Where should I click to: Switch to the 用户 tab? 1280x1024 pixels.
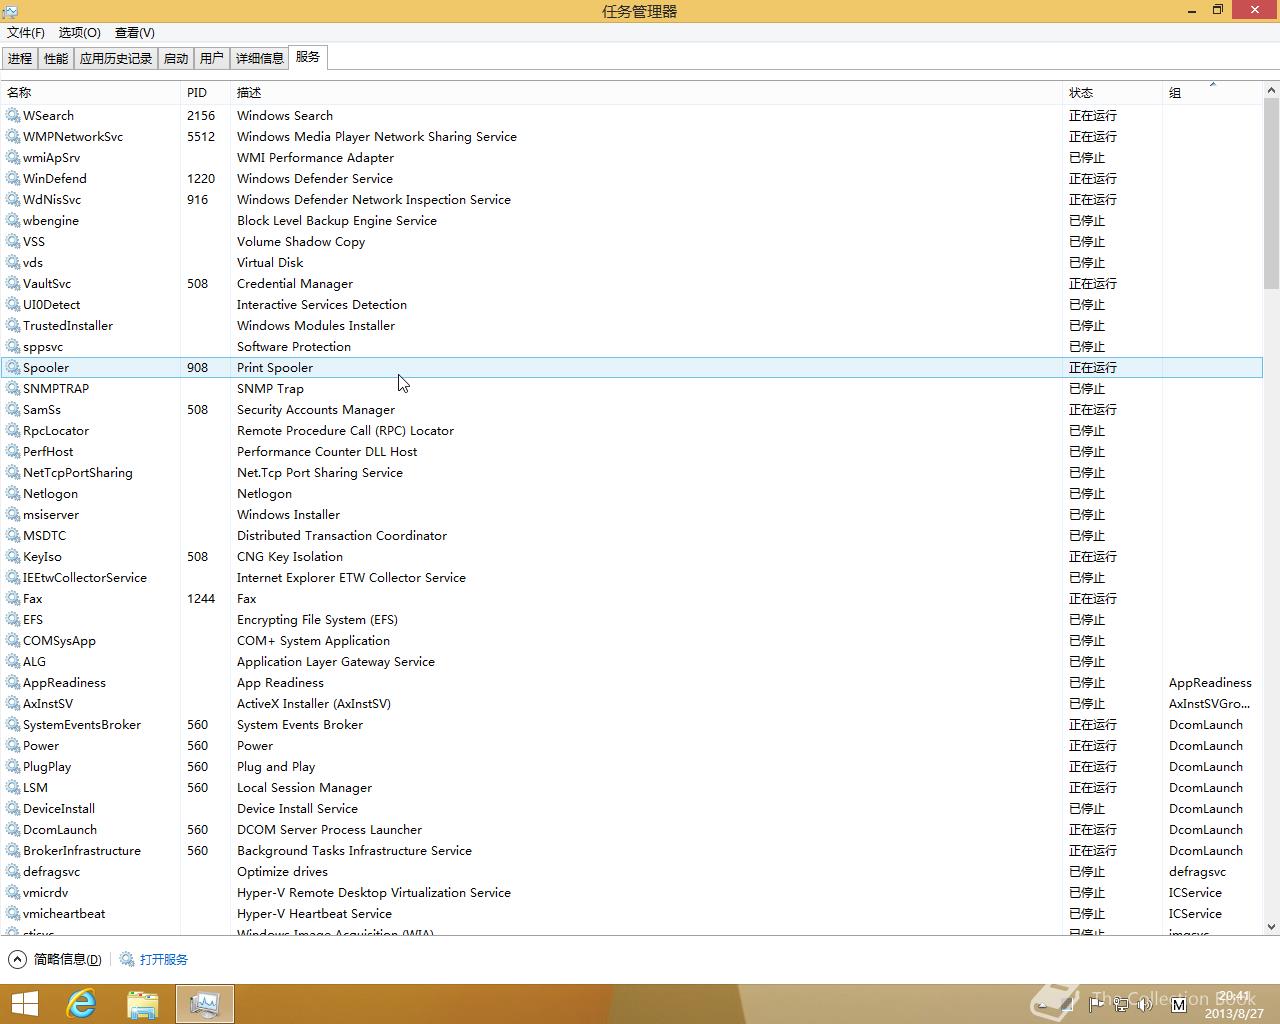[212, 59]
